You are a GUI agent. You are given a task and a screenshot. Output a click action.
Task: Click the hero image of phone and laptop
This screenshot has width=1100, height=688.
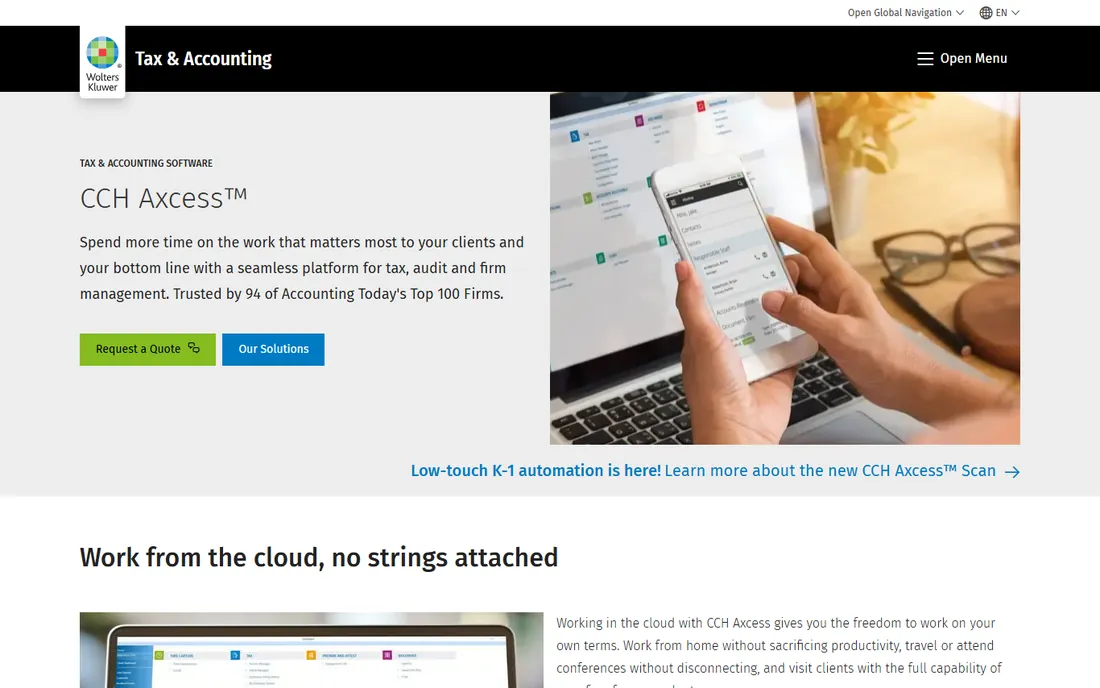click(784, 269)
